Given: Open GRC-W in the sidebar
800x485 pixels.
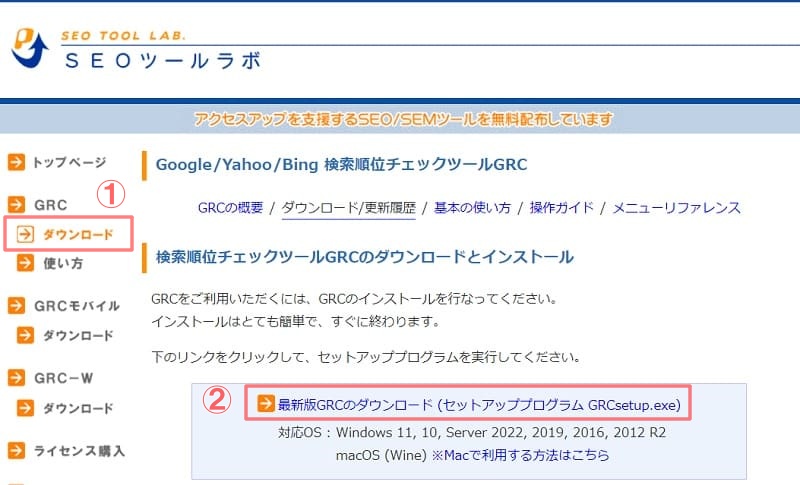Looking at the screenshot, I should click(64, 378).
